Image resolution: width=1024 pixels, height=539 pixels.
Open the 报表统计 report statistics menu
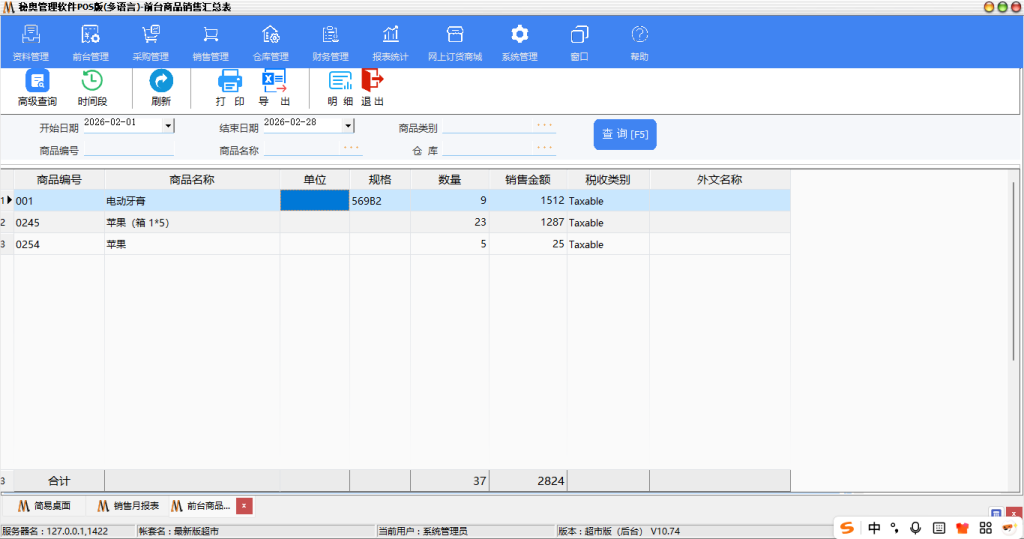tap(390, 42)
